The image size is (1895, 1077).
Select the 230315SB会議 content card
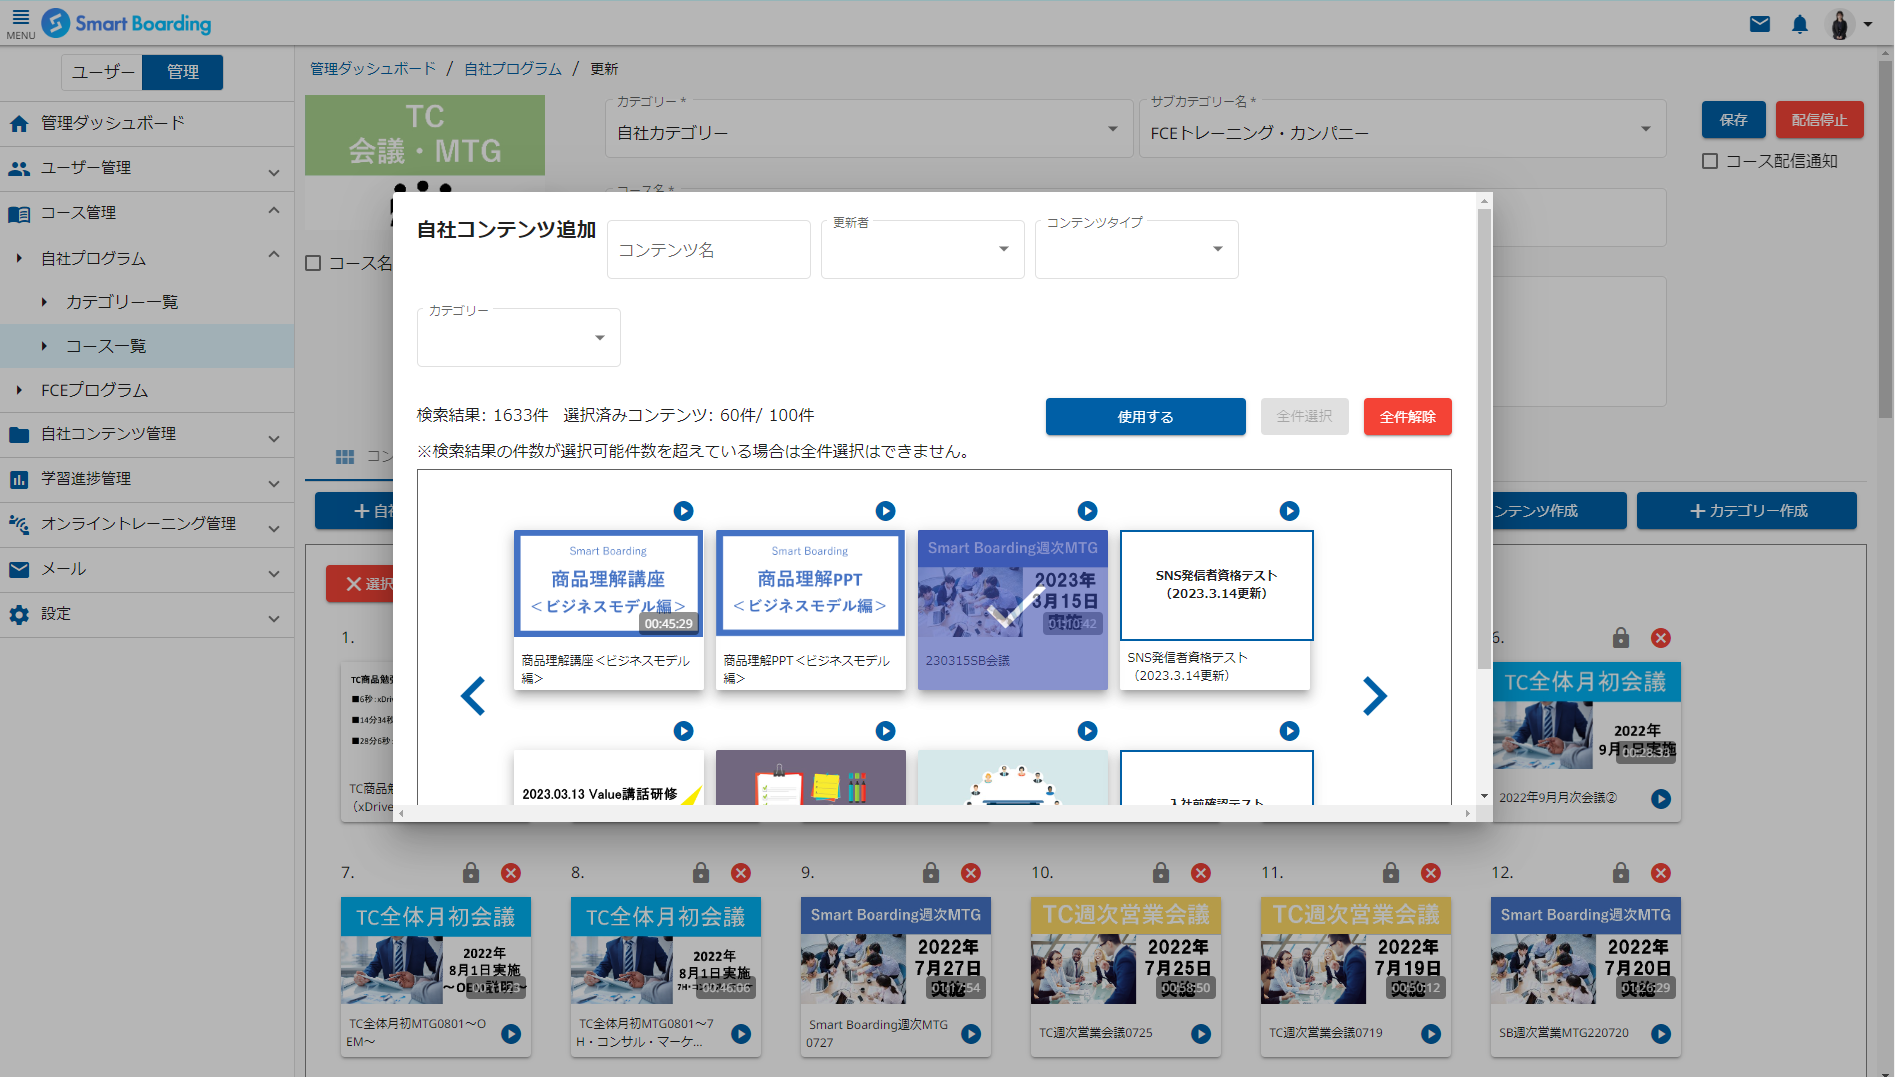pos(1012,610)
